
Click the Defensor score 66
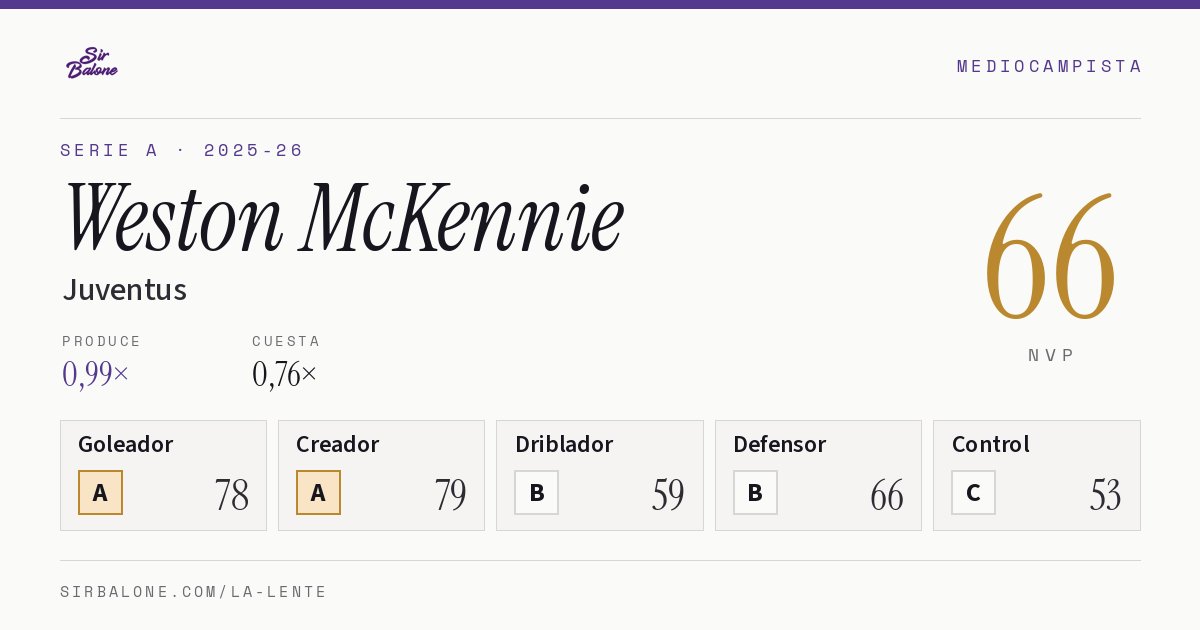point(887,495)
